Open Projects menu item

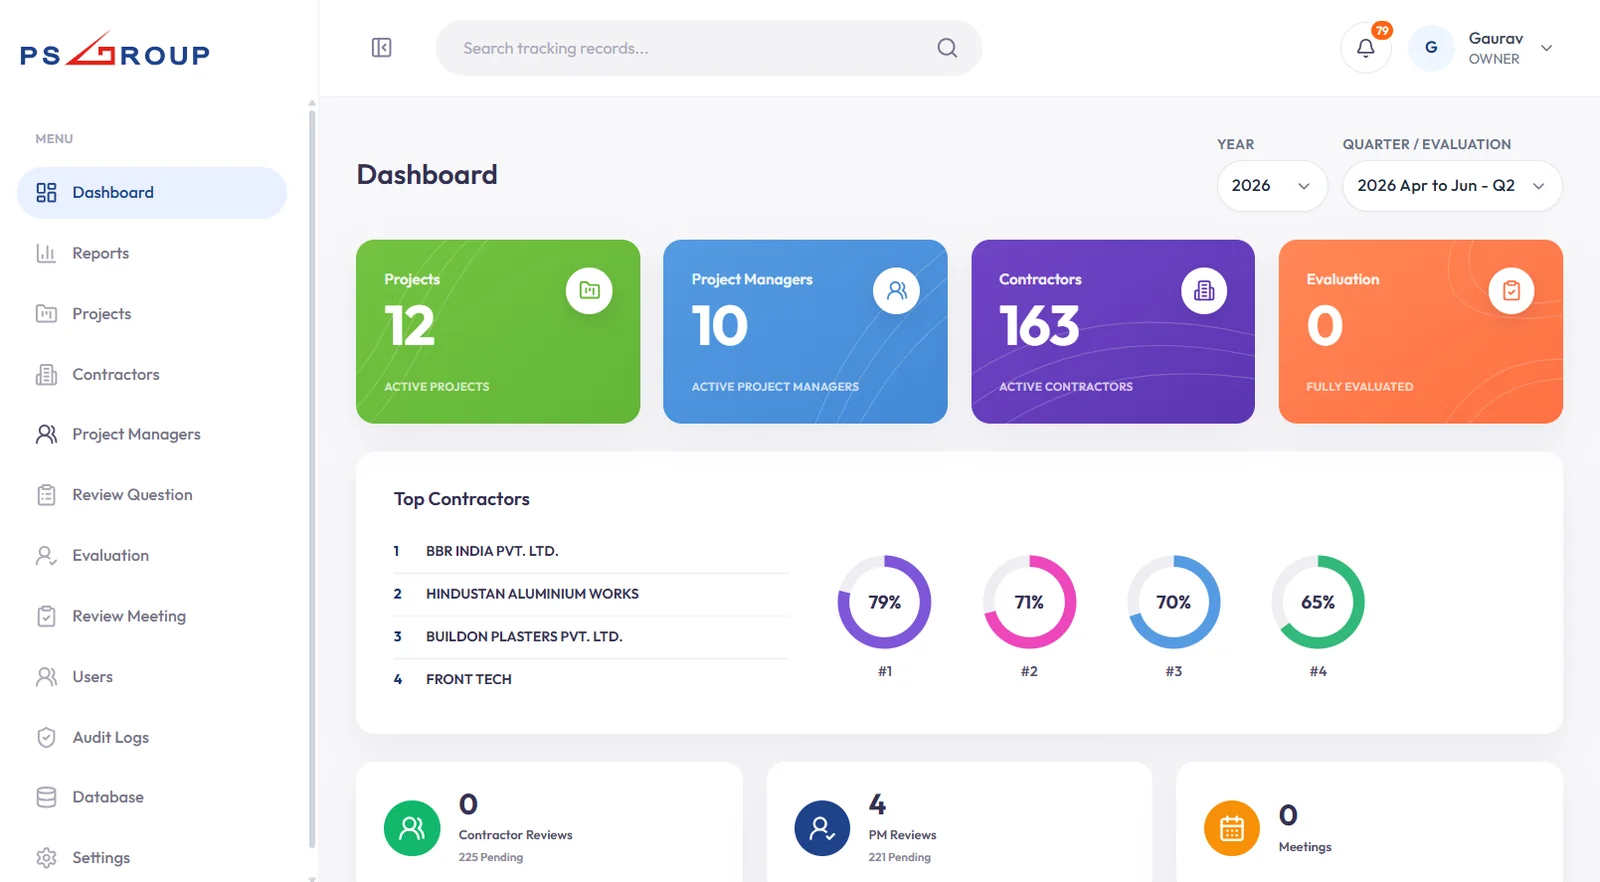click(x=152, y=314)
